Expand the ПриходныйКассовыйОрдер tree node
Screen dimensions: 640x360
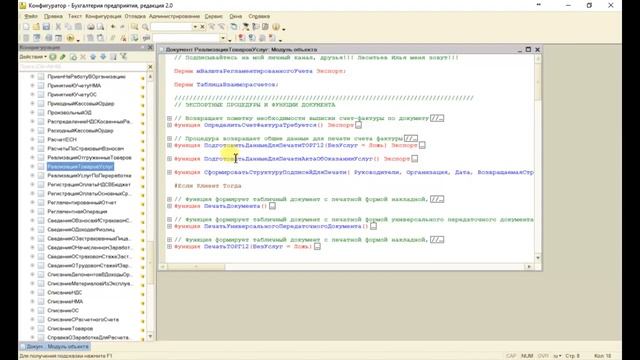32,104
